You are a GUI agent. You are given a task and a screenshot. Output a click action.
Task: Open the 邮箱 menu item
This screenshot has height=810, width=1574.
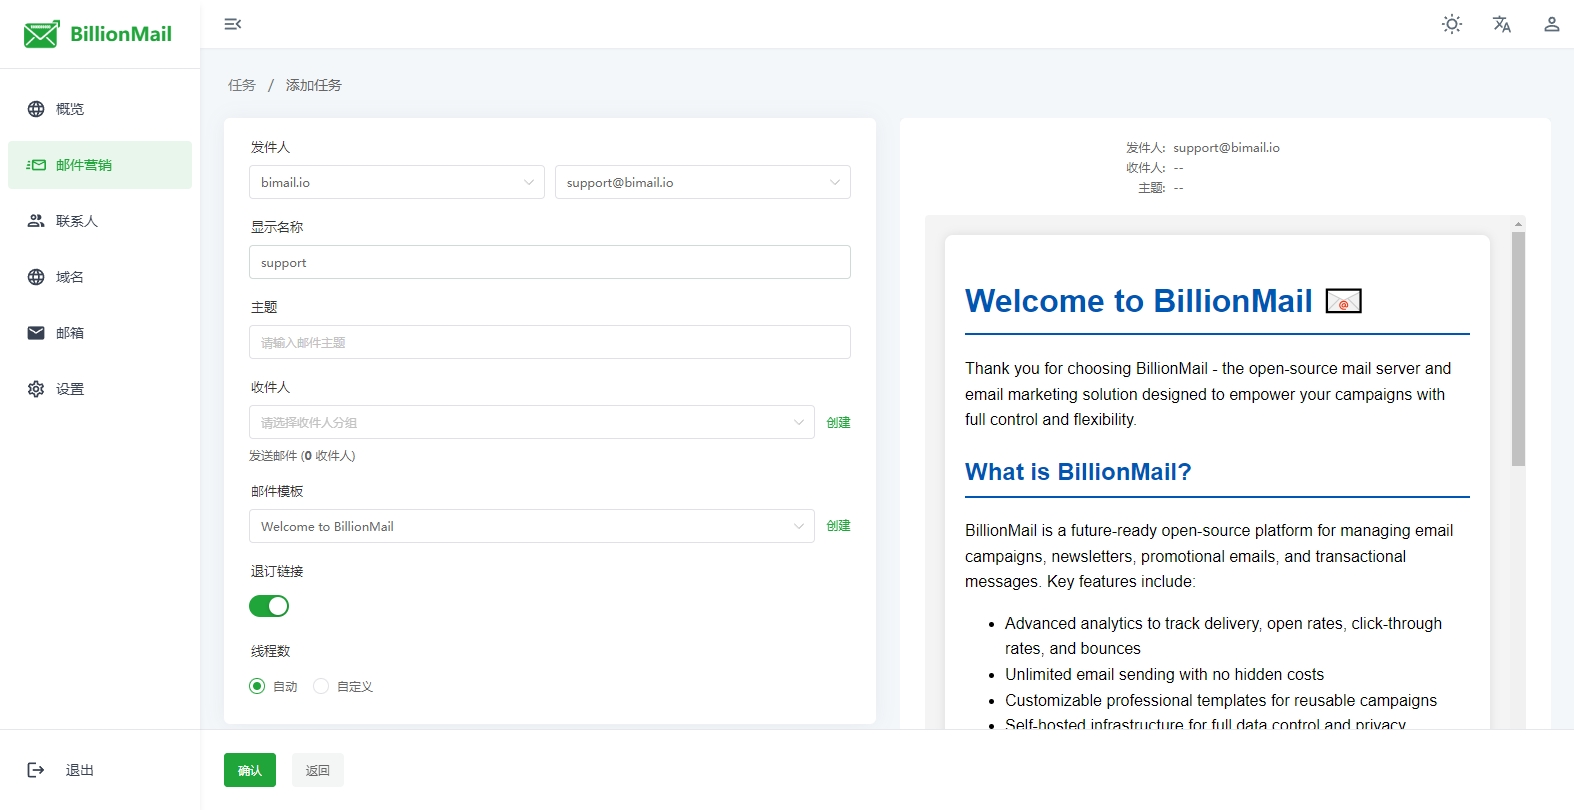coord(100,333)
